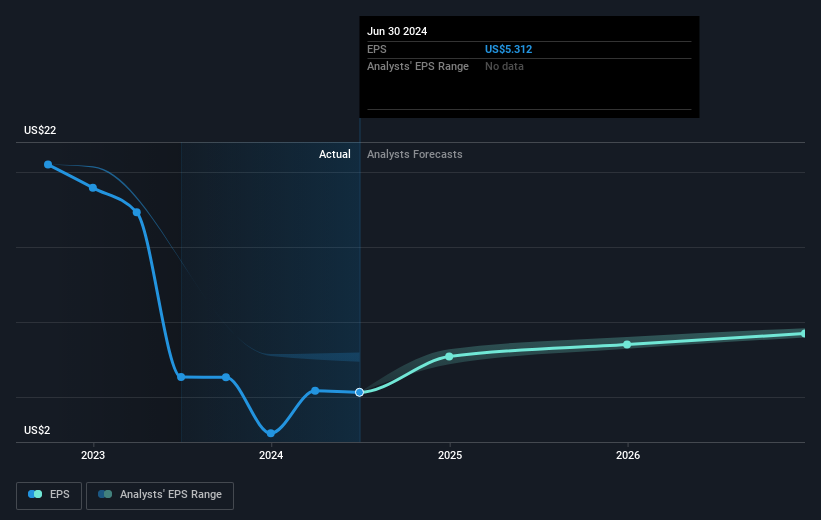Viewport: 821px width, 520px height.
Task: Click the EPS point just before the early-2024 dip
Action: (226, 377)
